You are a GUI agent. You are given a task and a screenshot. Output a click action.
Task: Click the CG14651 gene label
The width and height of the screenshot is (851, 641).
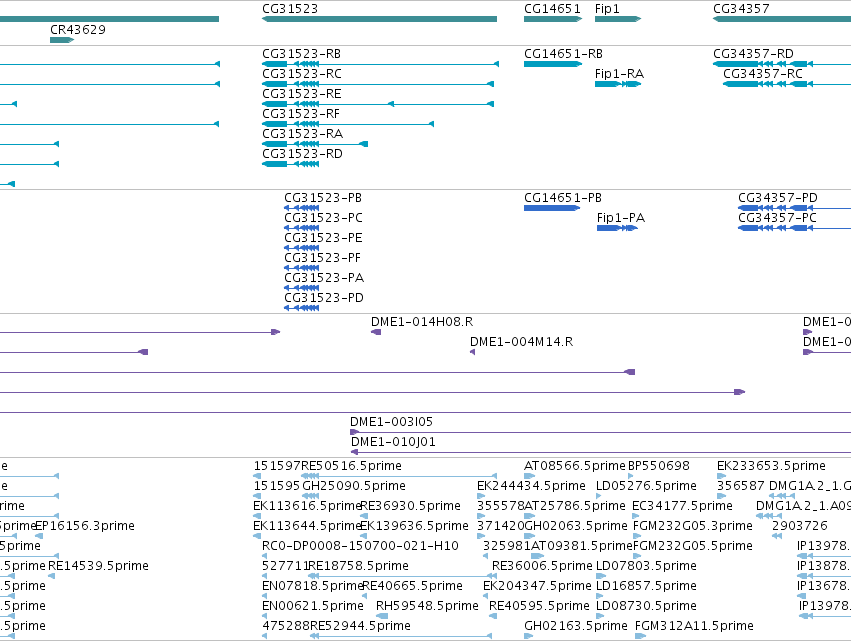552,9
